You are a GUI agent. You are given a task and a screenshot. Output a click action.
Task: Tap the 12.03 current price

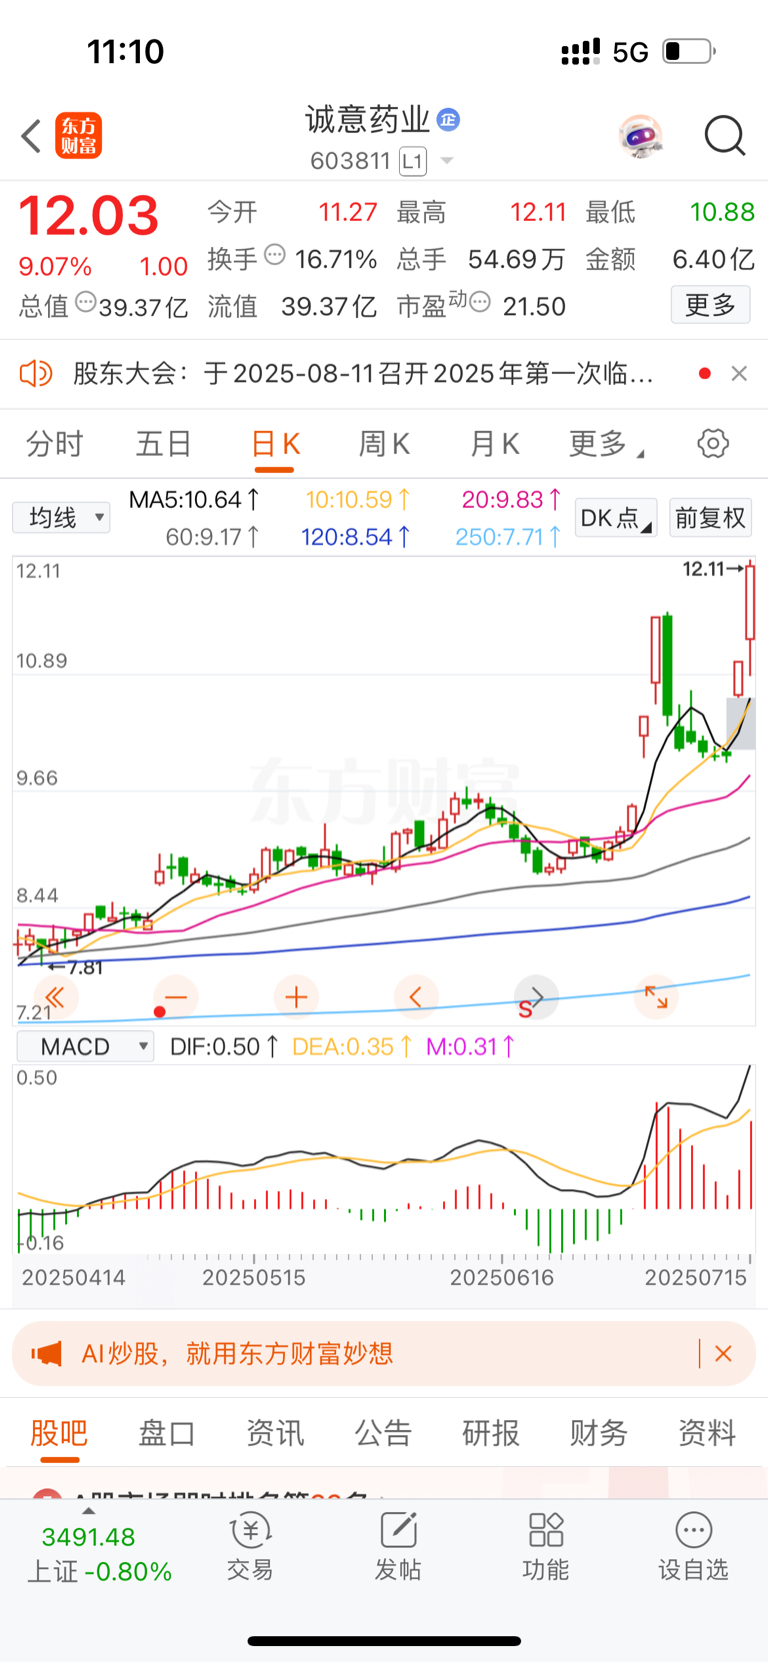pos(89,216)
